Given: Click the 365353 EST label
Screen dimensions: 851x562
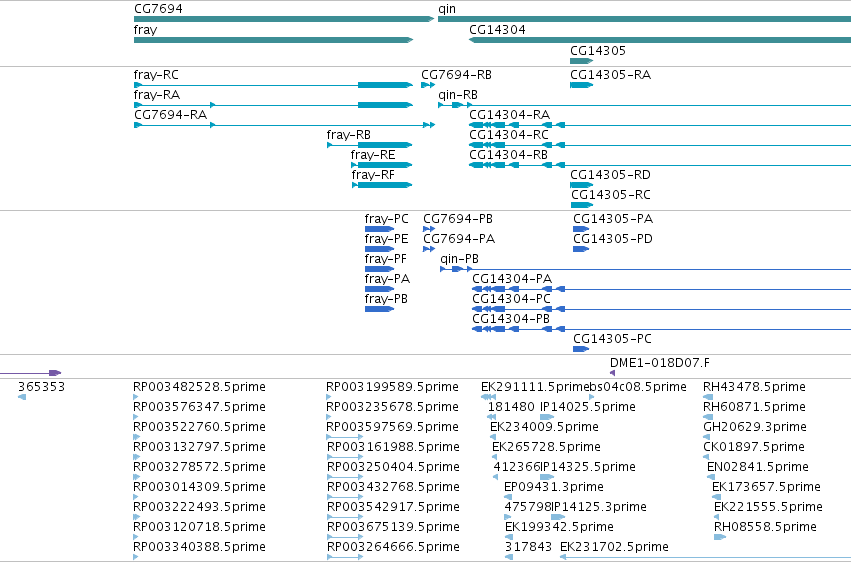Looking at the screenshot, I should (x=41, y=387).
